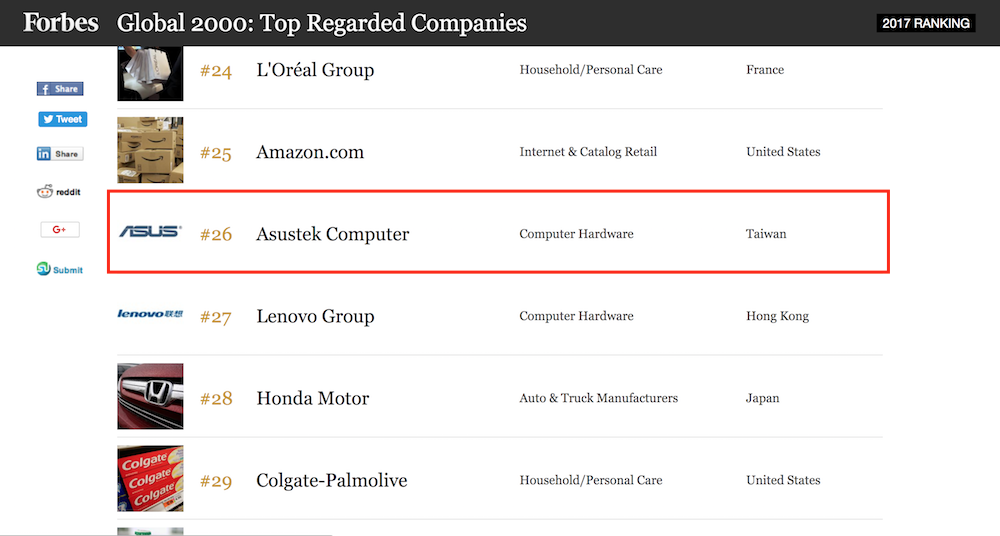The width and height of the screenshot is (1000, 536).
Task: Submit page to StumbleUpon
Action: click(60, 270)
